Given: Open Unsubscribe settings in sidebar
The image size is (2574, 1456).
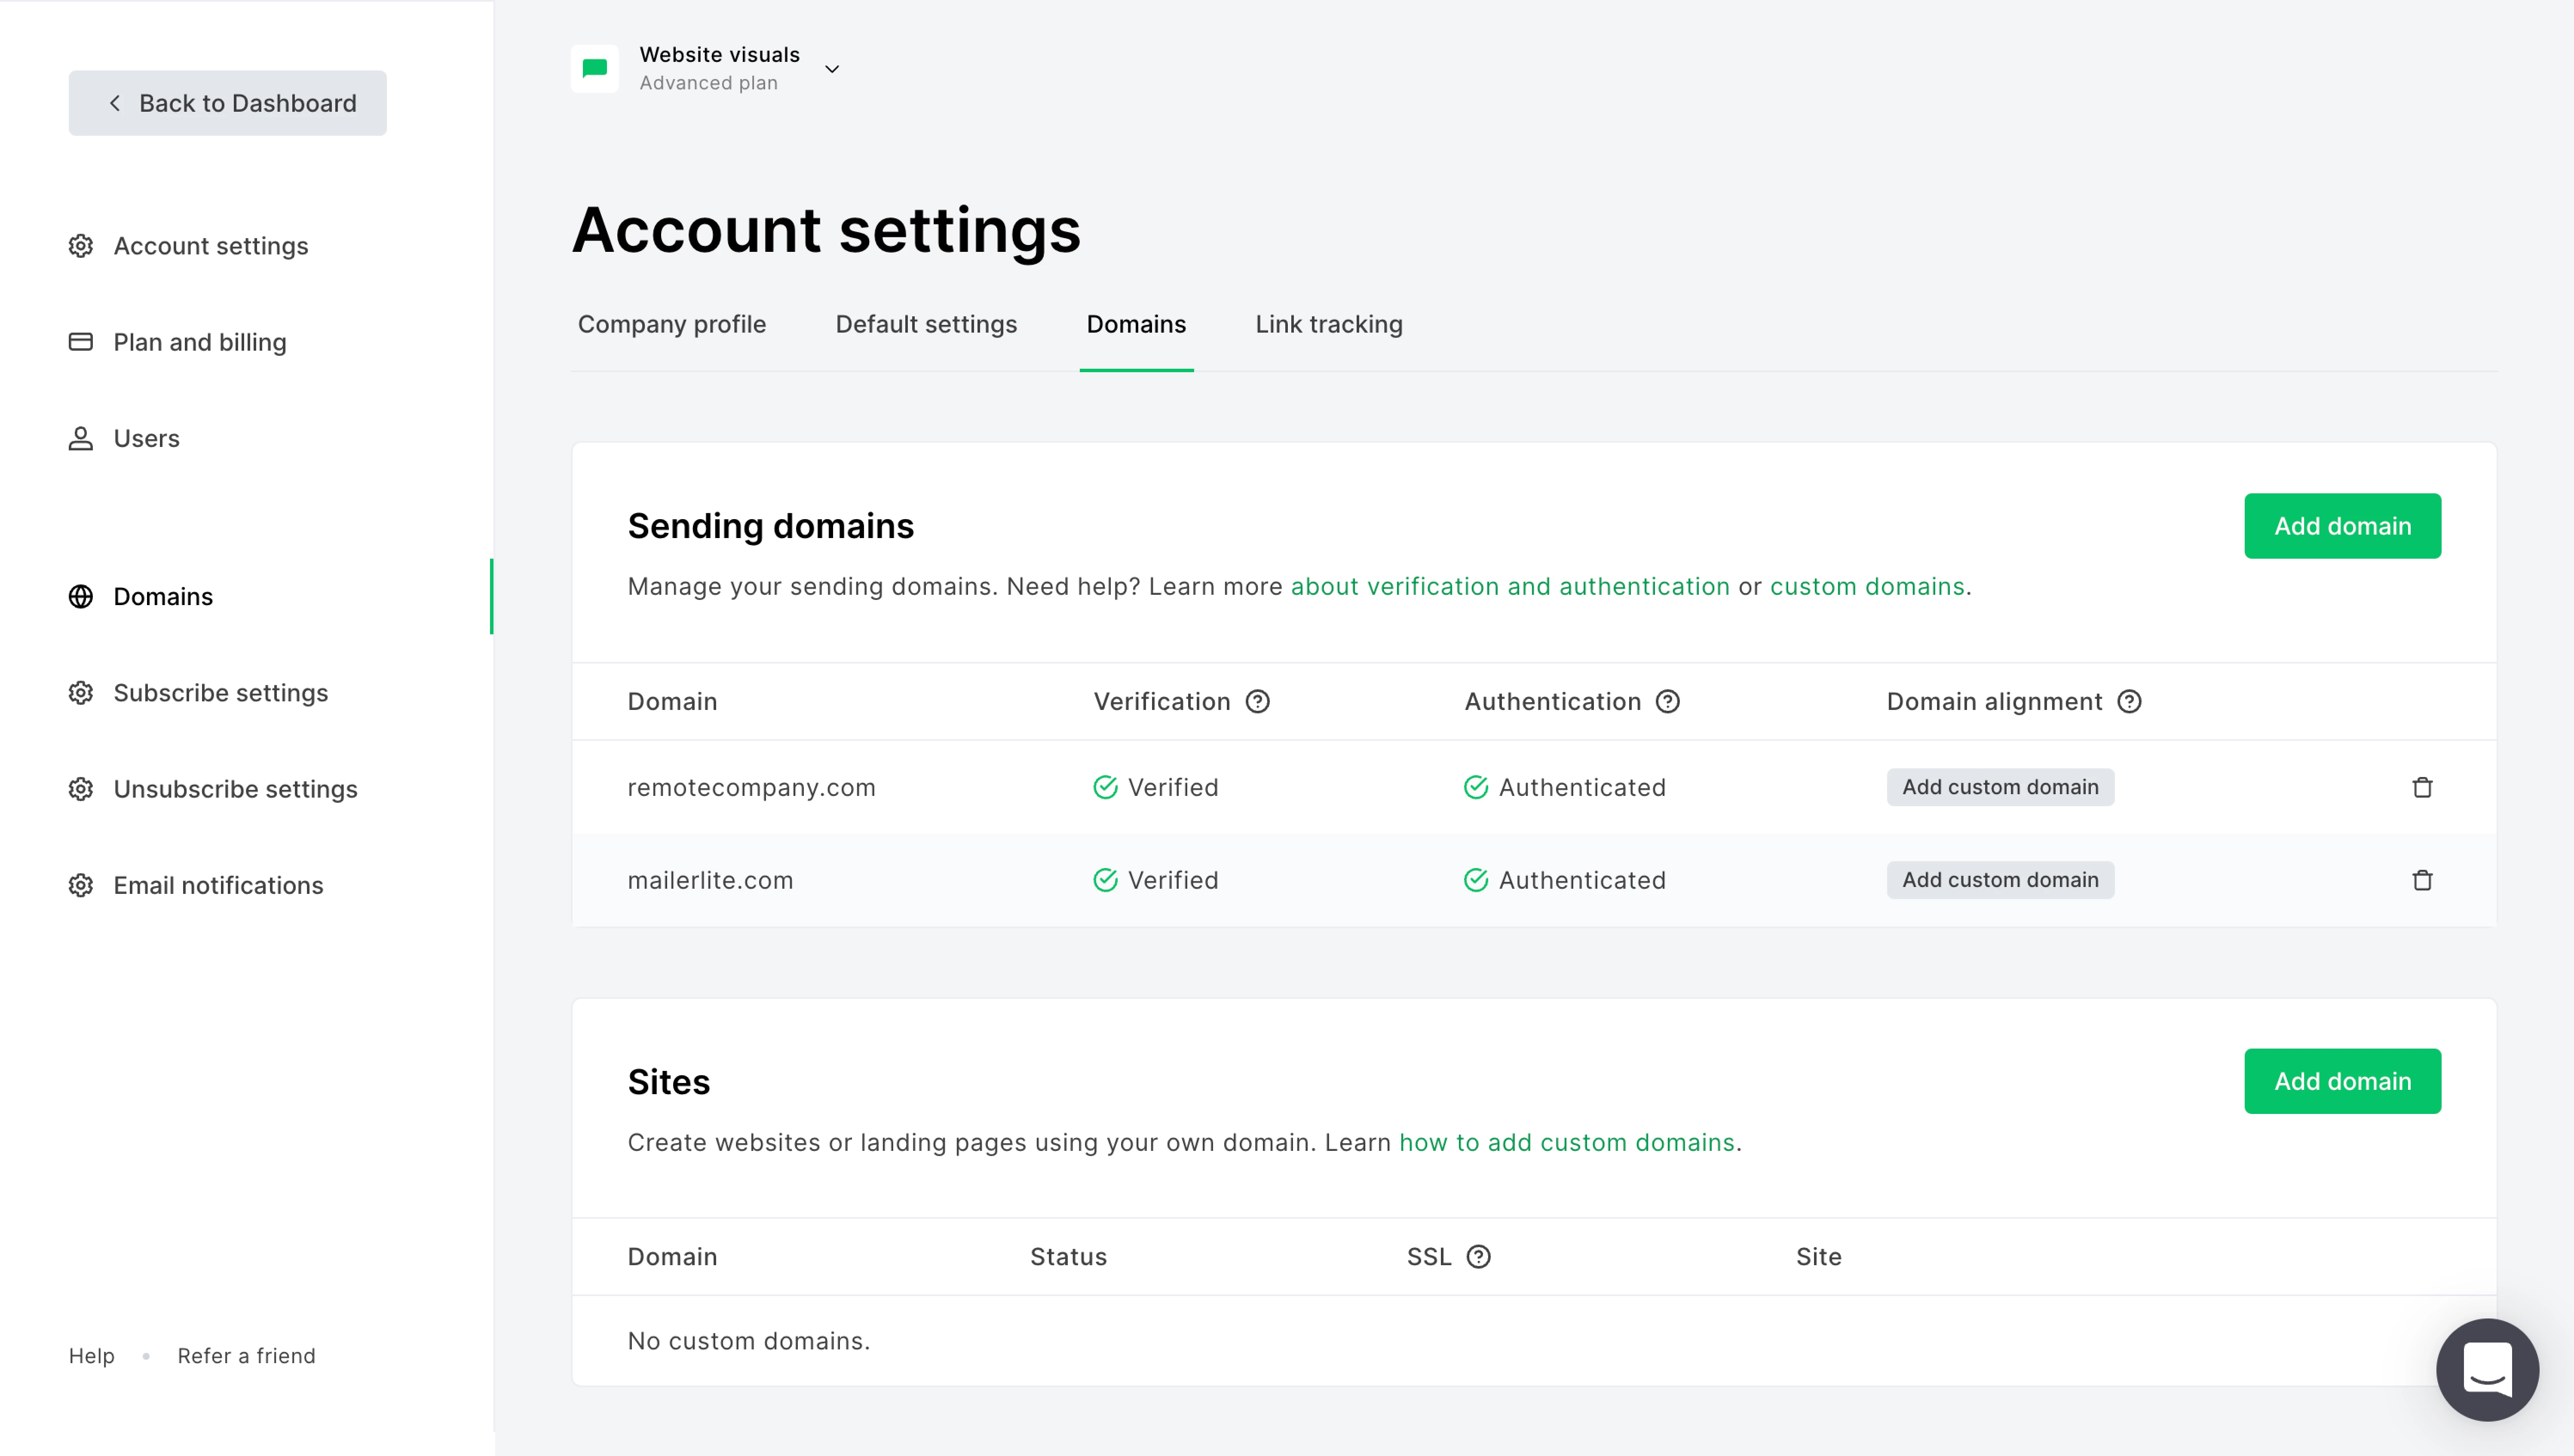Looking at the screenshot, I should pyautogui.click(x=235, y=789).
